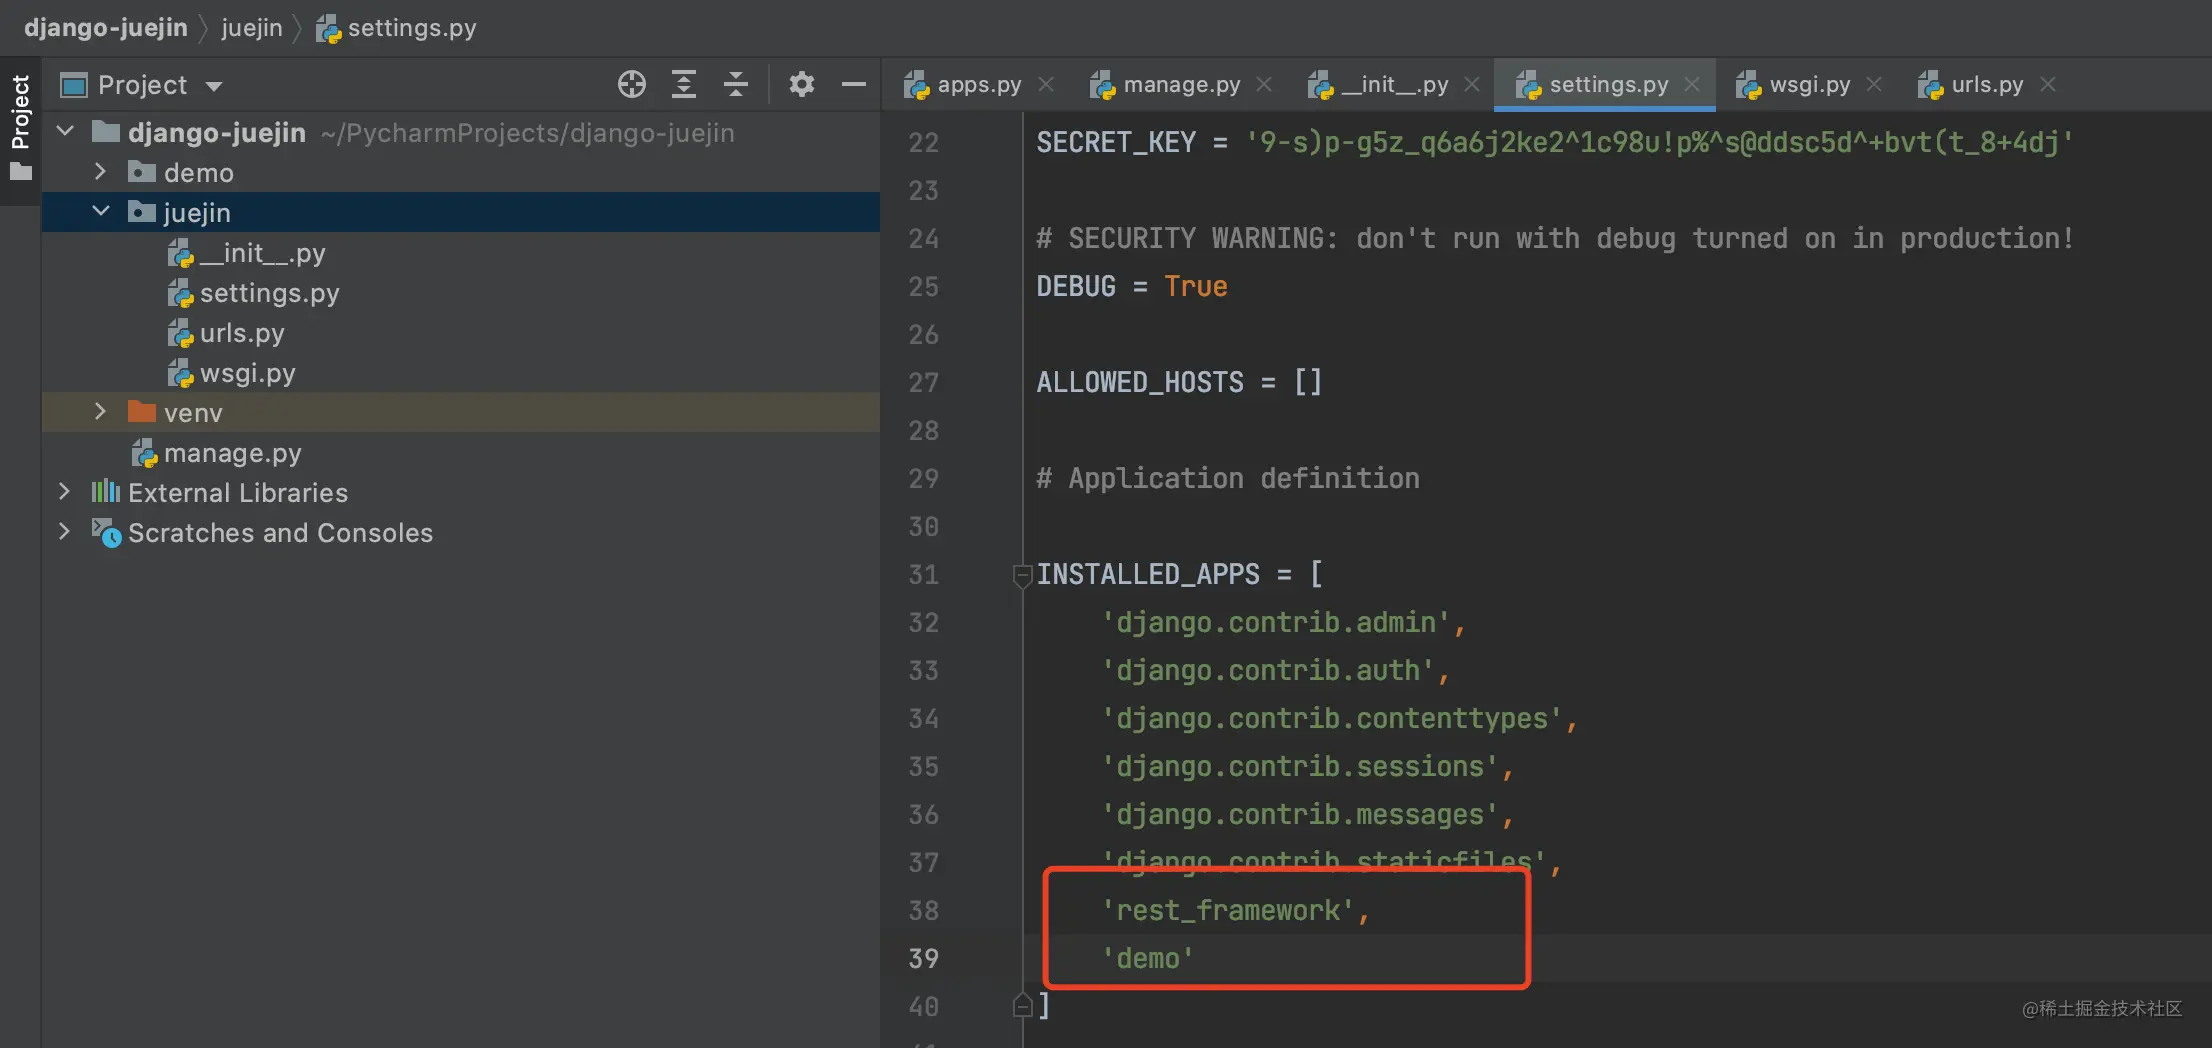Screen dimensions: 2212x1048
Task: Hide the Project panel with minus icon
Action: click(x=853, y=85)
